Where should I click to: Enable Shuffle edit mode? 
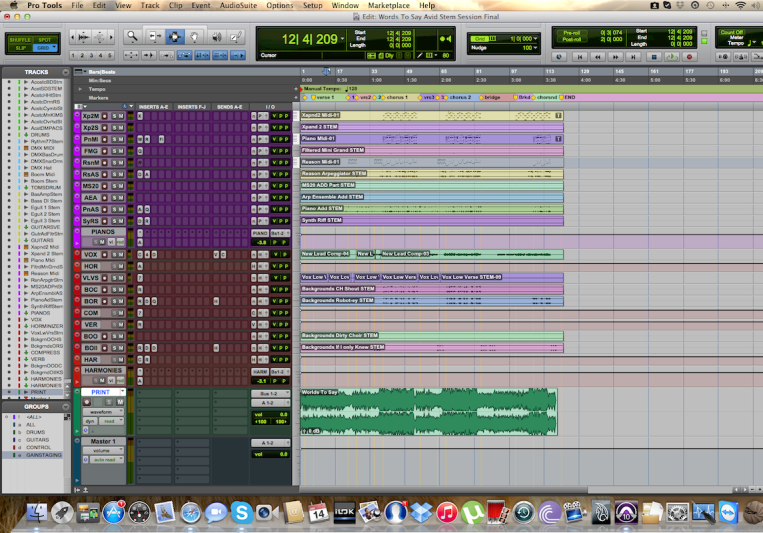pos(20,40)
